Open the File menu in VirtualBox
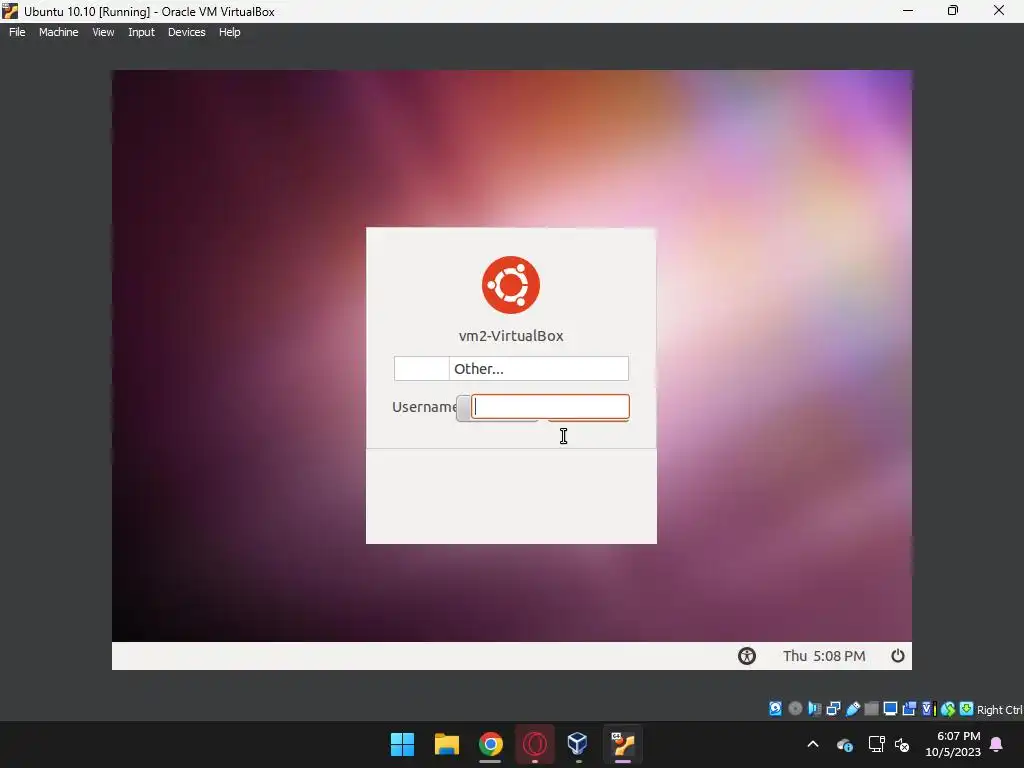 [17, 32]
